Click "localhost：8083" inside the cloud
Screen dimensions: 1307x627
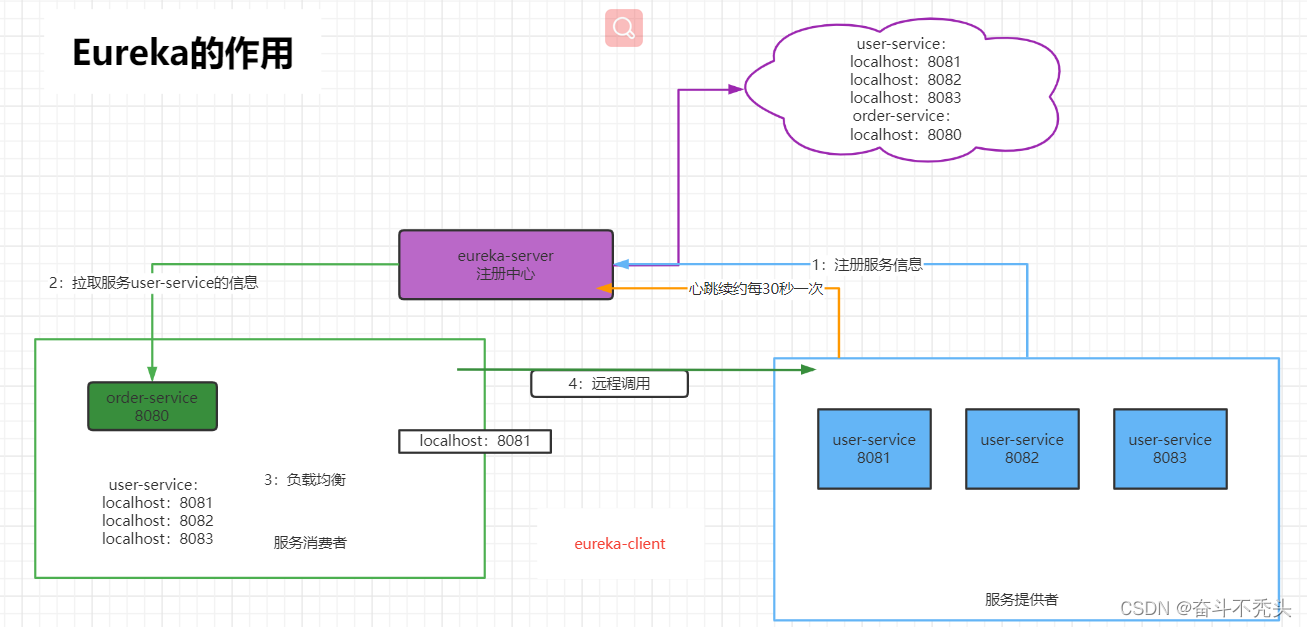tap(906, 98)
